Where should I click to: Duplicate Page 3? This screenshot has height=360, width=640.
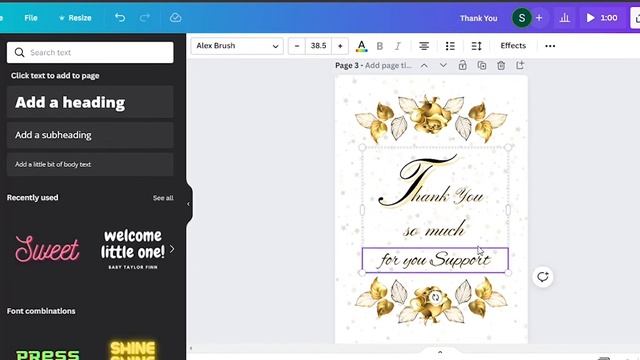click(482, 65)
